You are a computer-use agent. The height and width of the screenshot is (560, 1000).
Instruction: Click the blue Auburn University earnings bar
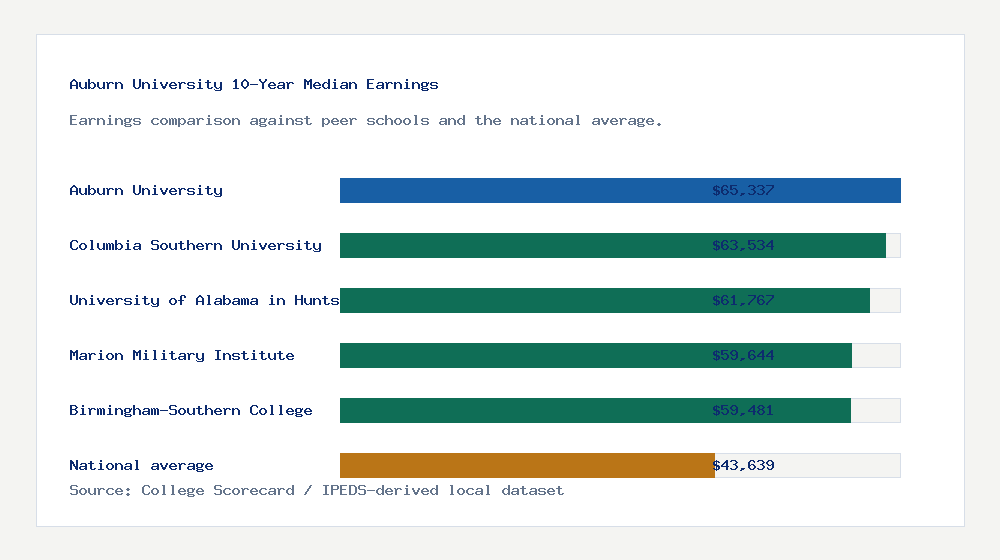pos(620,191)
